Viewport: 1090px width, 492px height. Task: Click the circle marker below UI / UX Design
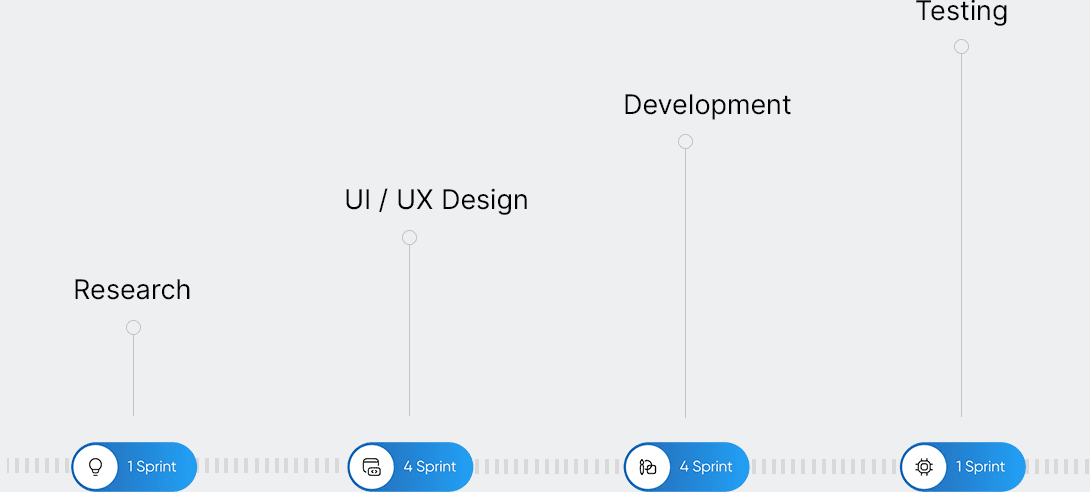tap(409, 238)
